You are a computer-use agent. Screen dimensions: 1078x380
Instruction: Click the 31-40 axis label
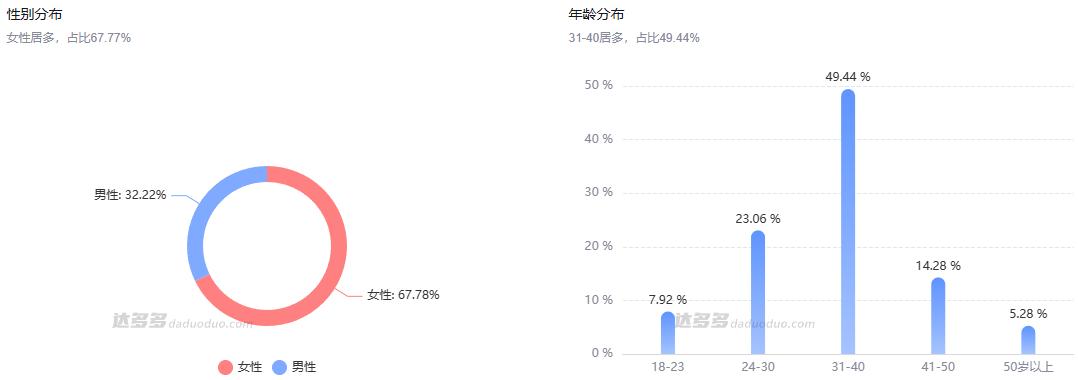click(x=848, y=368)
